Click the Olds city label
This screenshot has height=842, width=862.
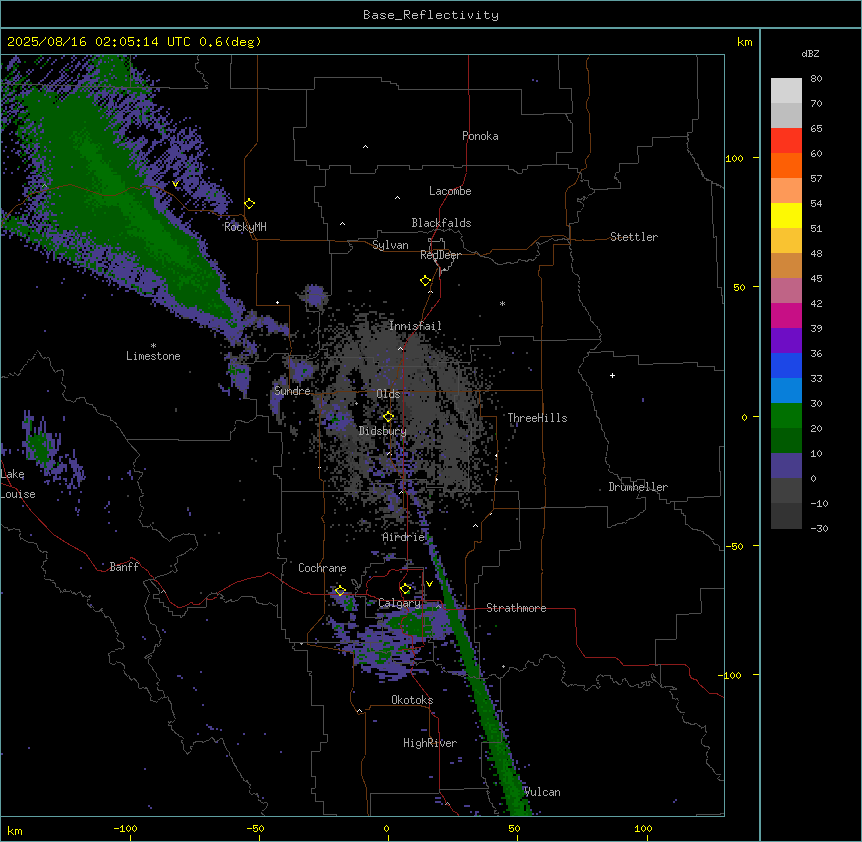click(x=388, y=394)
